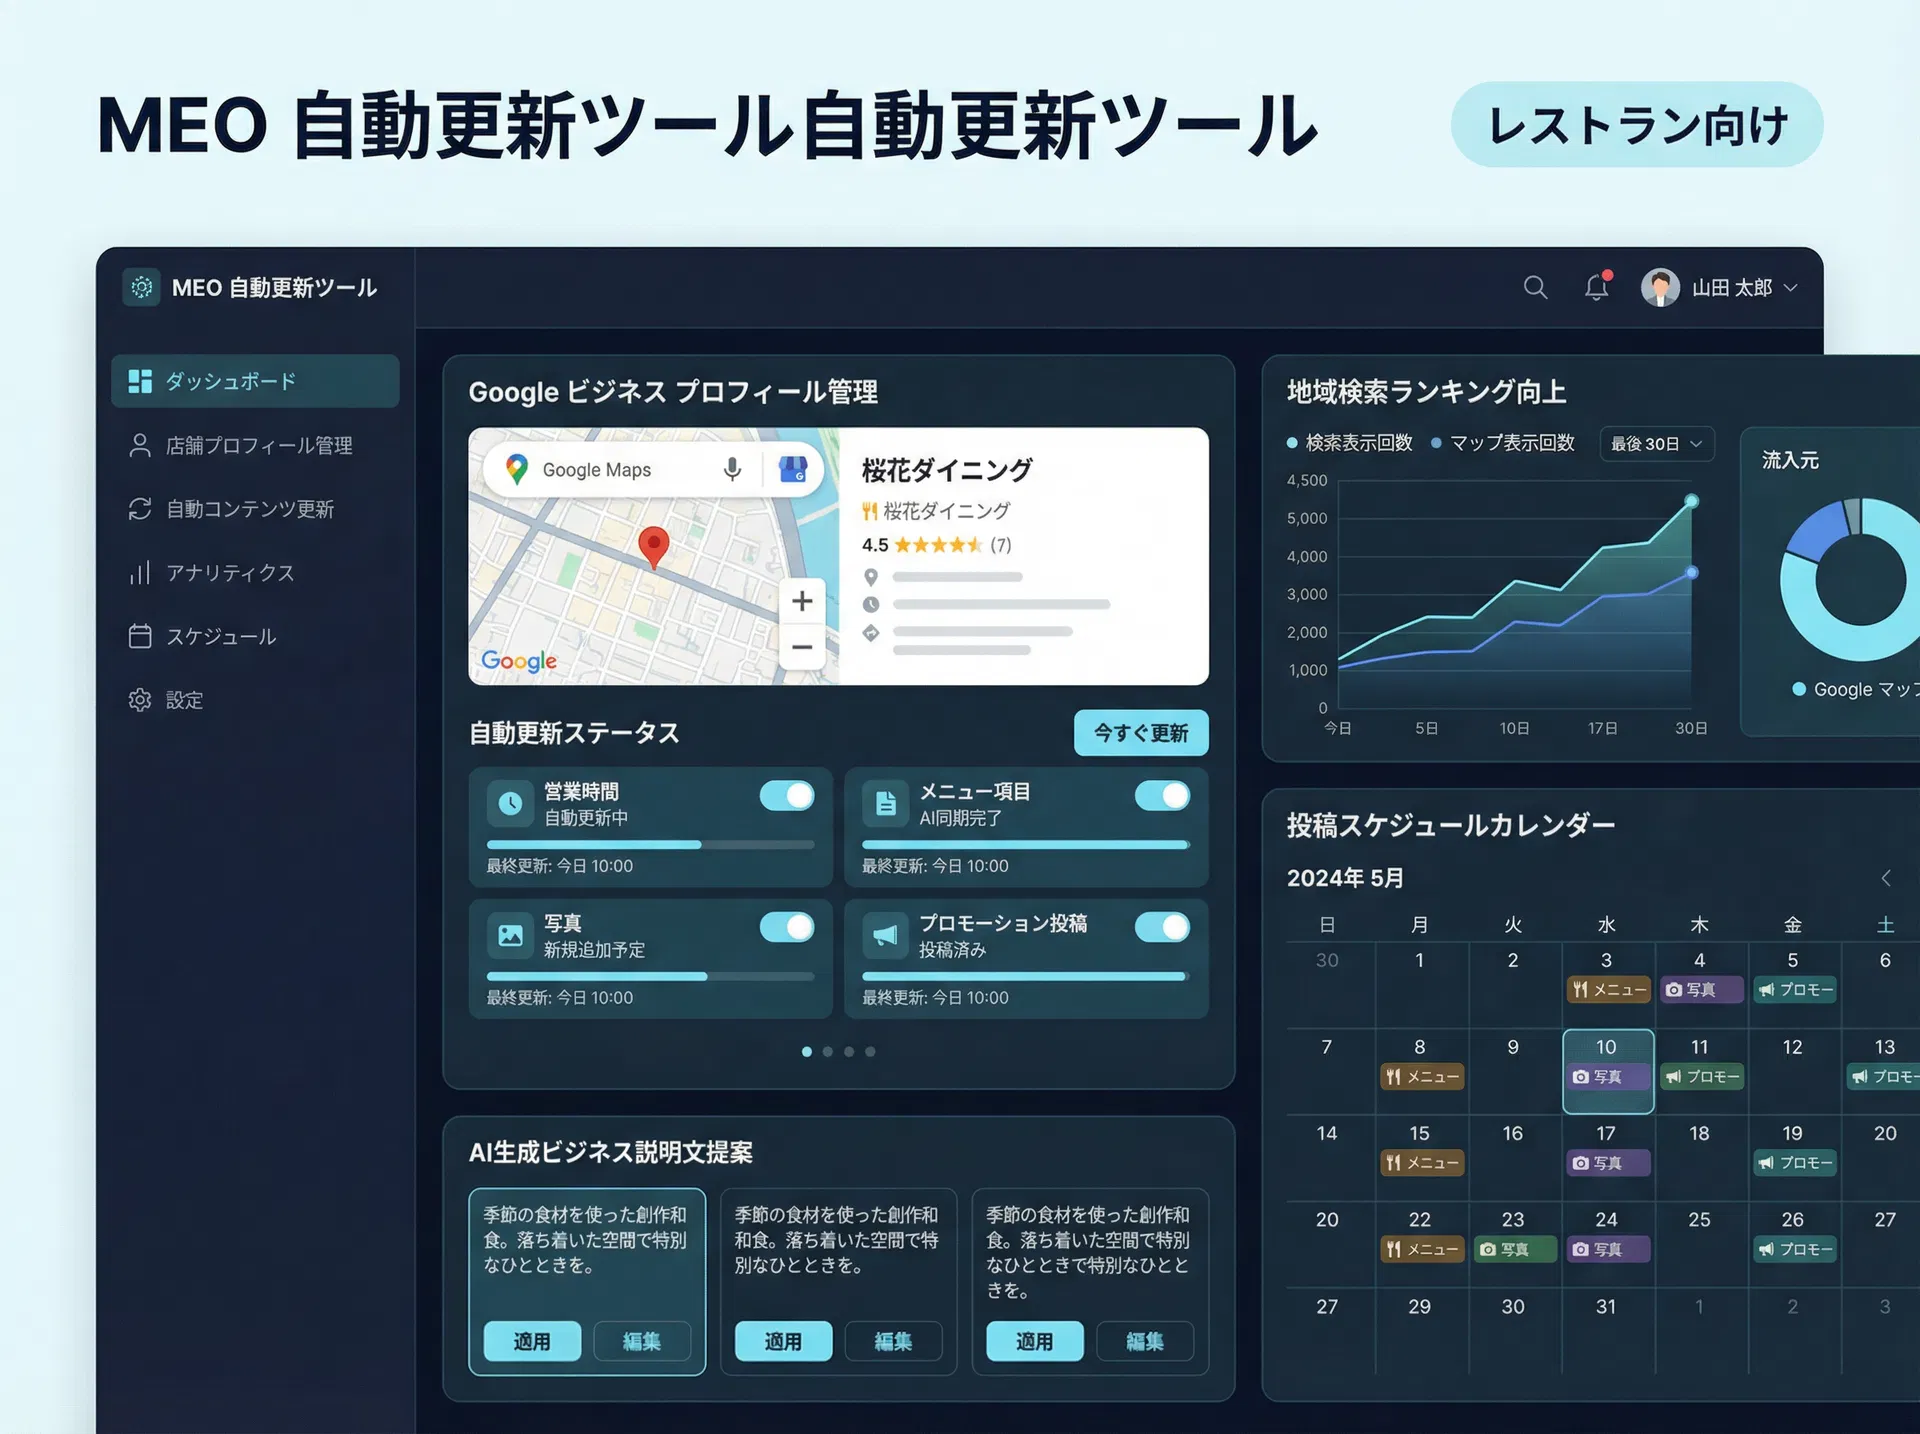This screenshot has width=1920, height=1434.
Task: Turn off the 写真 switch
Action: (x=787, y=928)
